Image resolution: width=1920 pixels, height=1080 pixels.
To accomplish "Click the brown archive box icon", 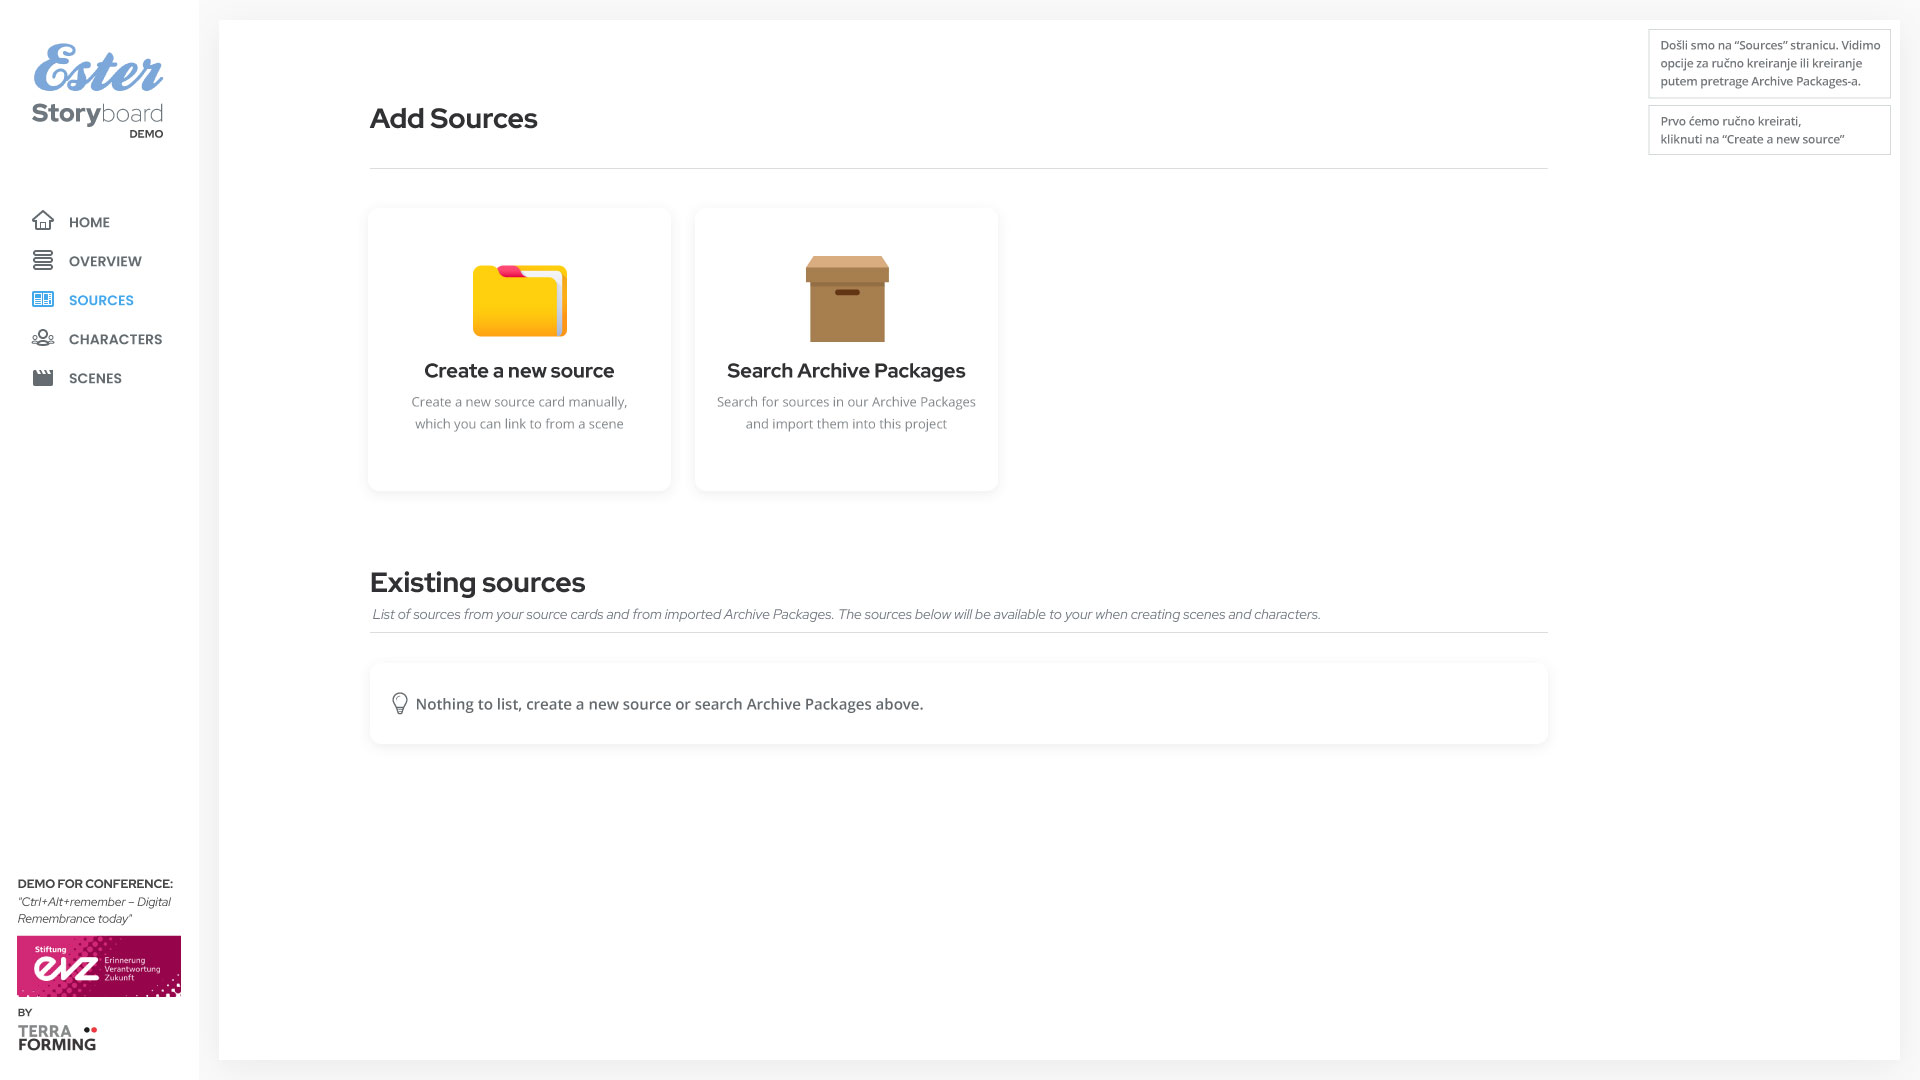I will pos(846,299).
